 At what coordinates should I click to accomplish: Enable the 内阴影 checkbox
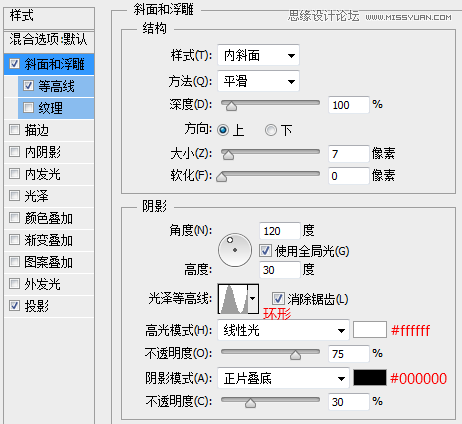click(14, 151)
